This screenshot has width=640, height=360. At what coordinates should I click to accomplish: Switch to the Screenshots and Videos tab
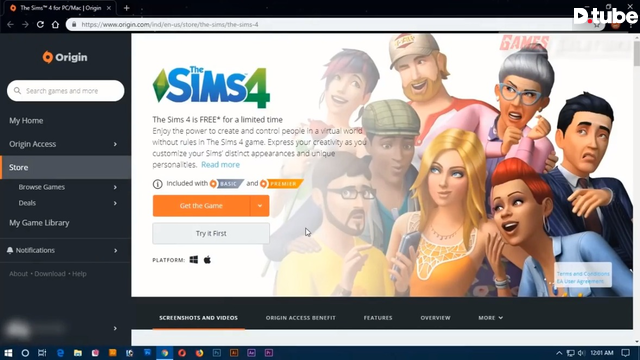pos(198,318)
